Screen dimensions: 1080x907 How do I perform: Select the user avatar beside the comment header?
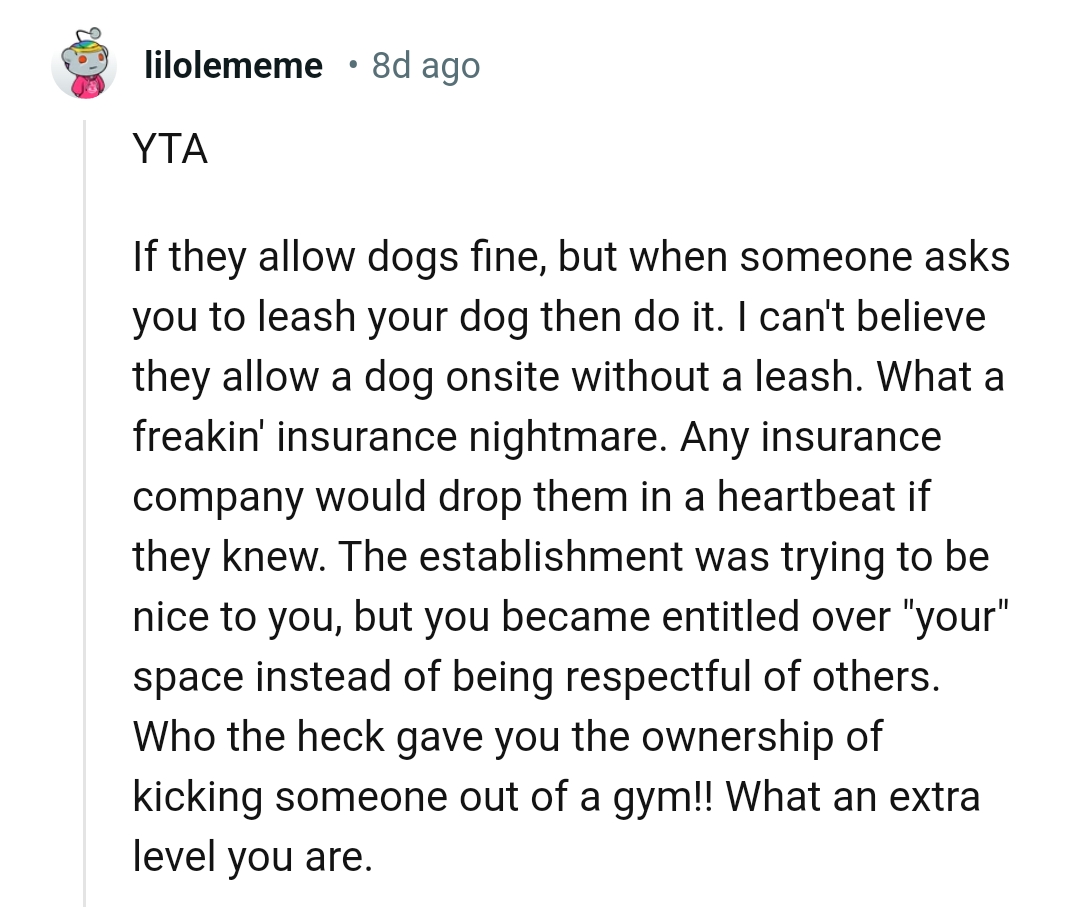tap(85, 65)
